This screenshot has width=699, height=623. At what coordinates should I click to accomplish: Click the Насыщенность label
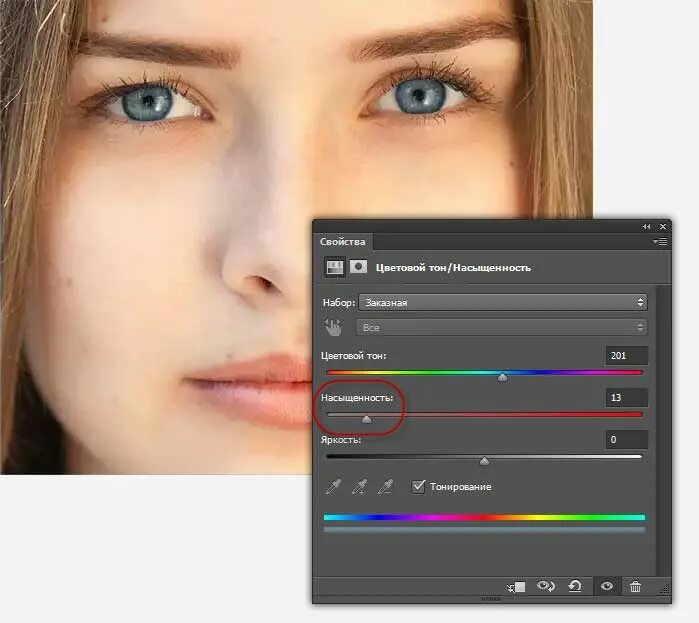click(357, 398)
